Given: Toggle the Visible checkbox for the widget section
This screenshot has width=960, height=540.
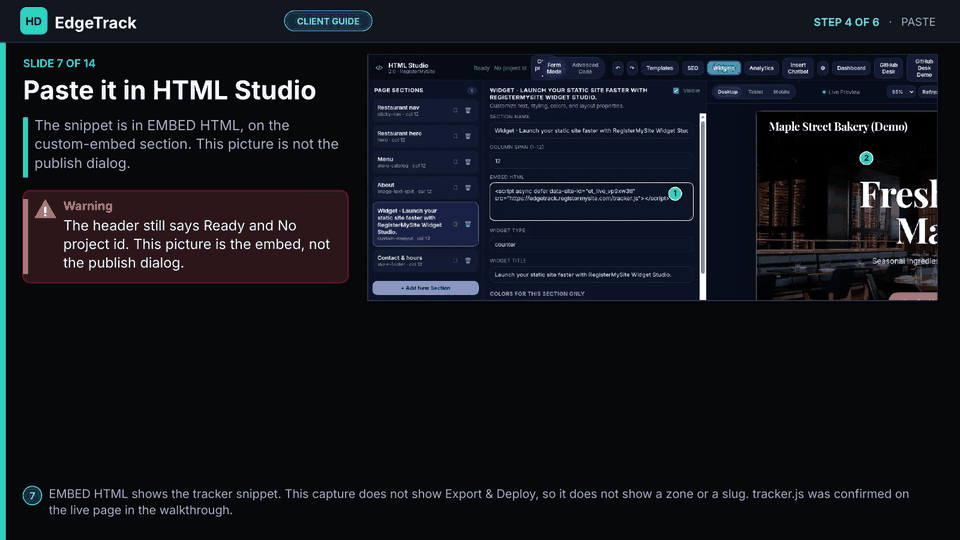Looking at the screenshot, I should (676, 91).
